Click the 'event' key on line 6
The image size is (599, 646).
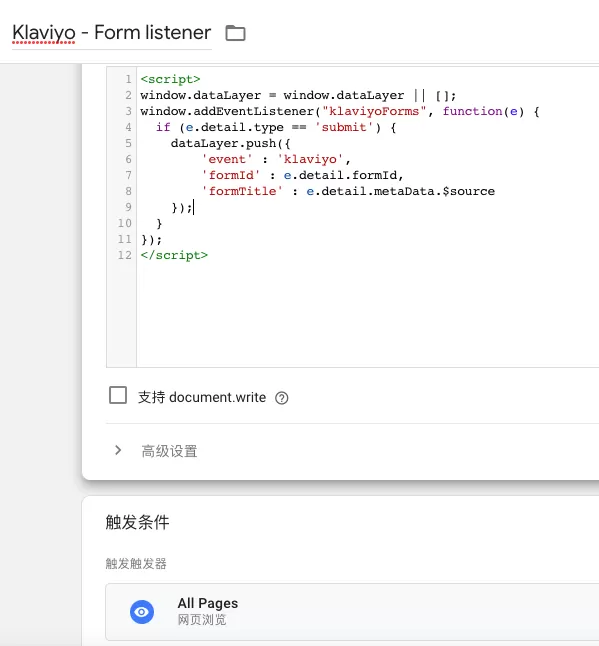coord(227,159)
